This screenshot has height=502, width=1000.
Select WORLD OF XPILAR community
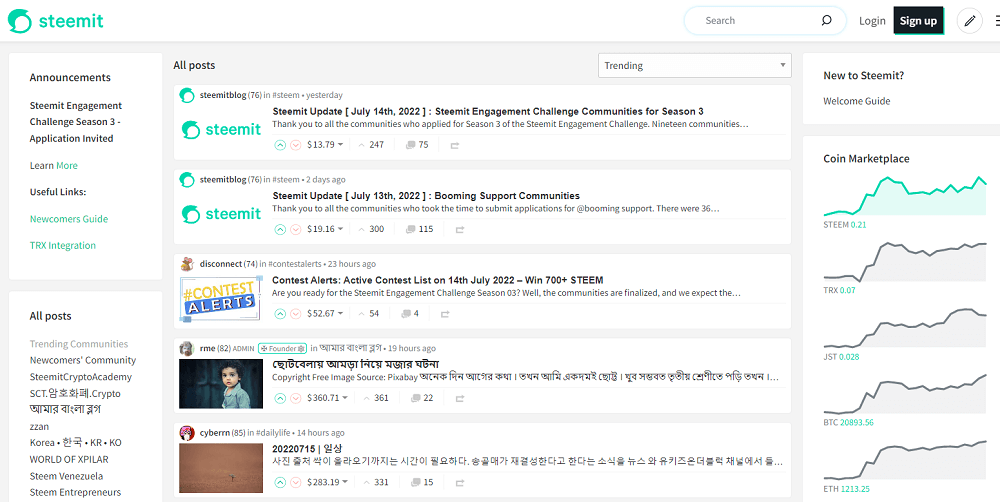point(69,459)
